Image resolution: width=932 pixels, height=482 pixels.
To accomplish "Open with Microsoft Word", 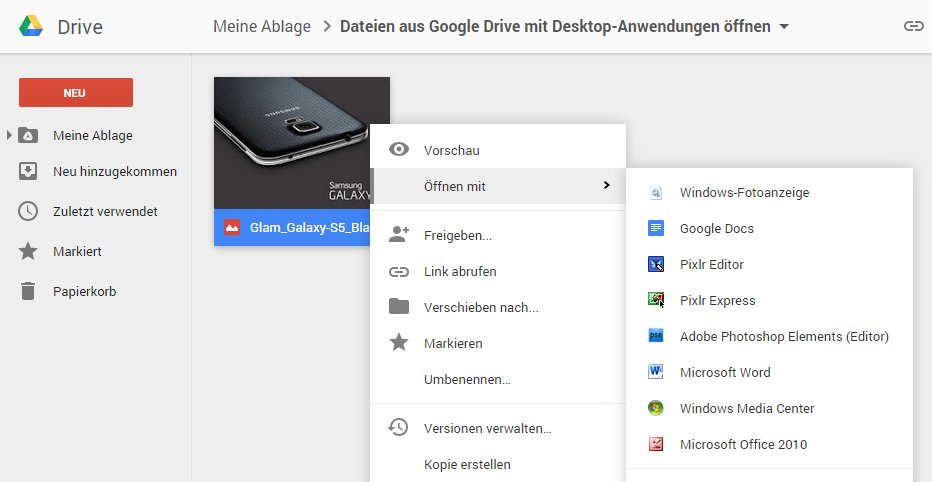I will click(724, 373).
